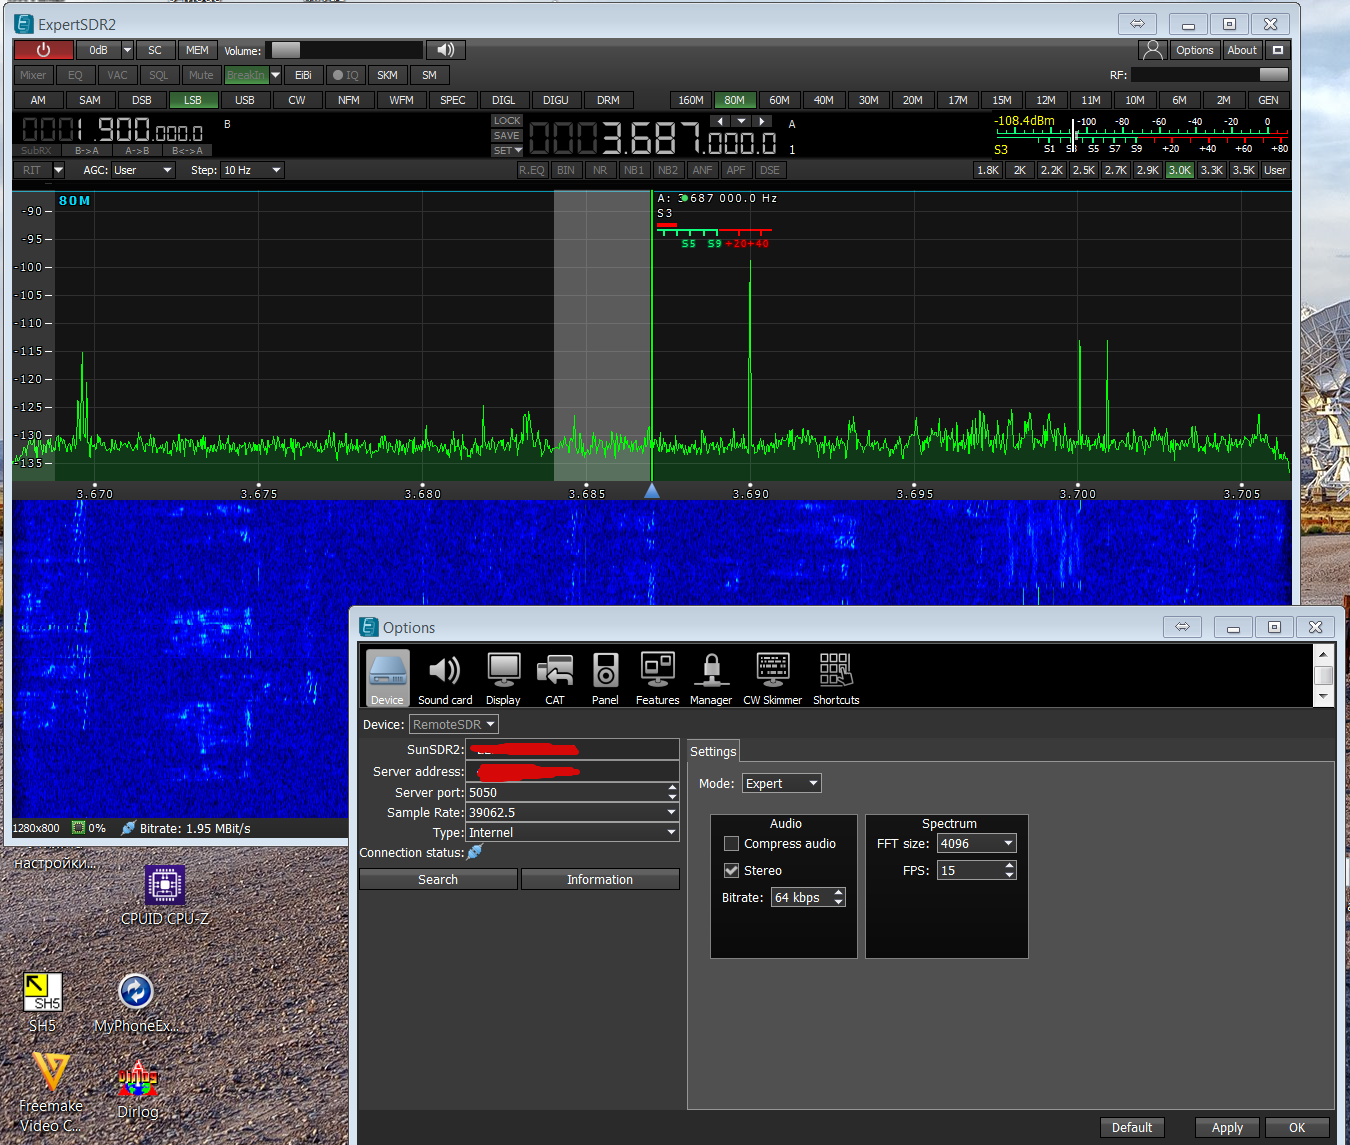Click the Information button

[x=600, y=879]
